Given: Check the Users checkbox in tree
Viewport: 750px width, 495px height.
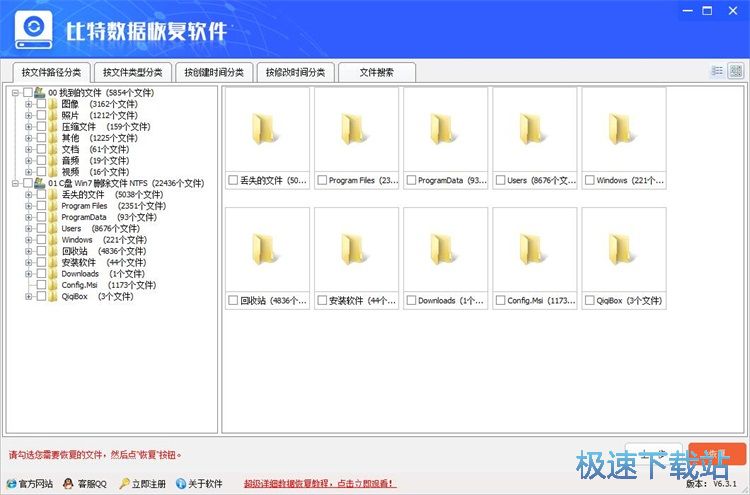Looking at the screenshot, I should click(41, 229).
